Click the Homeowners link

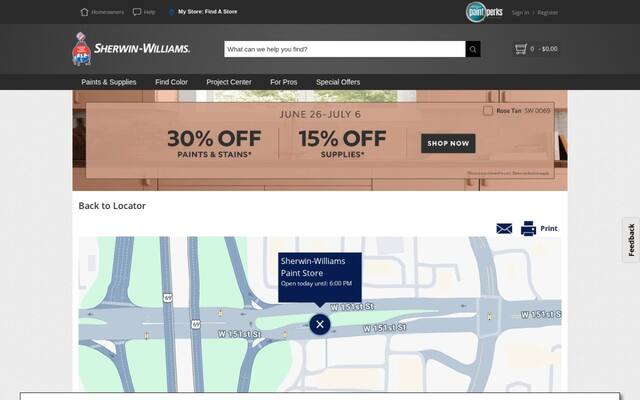tap(107, 12)
